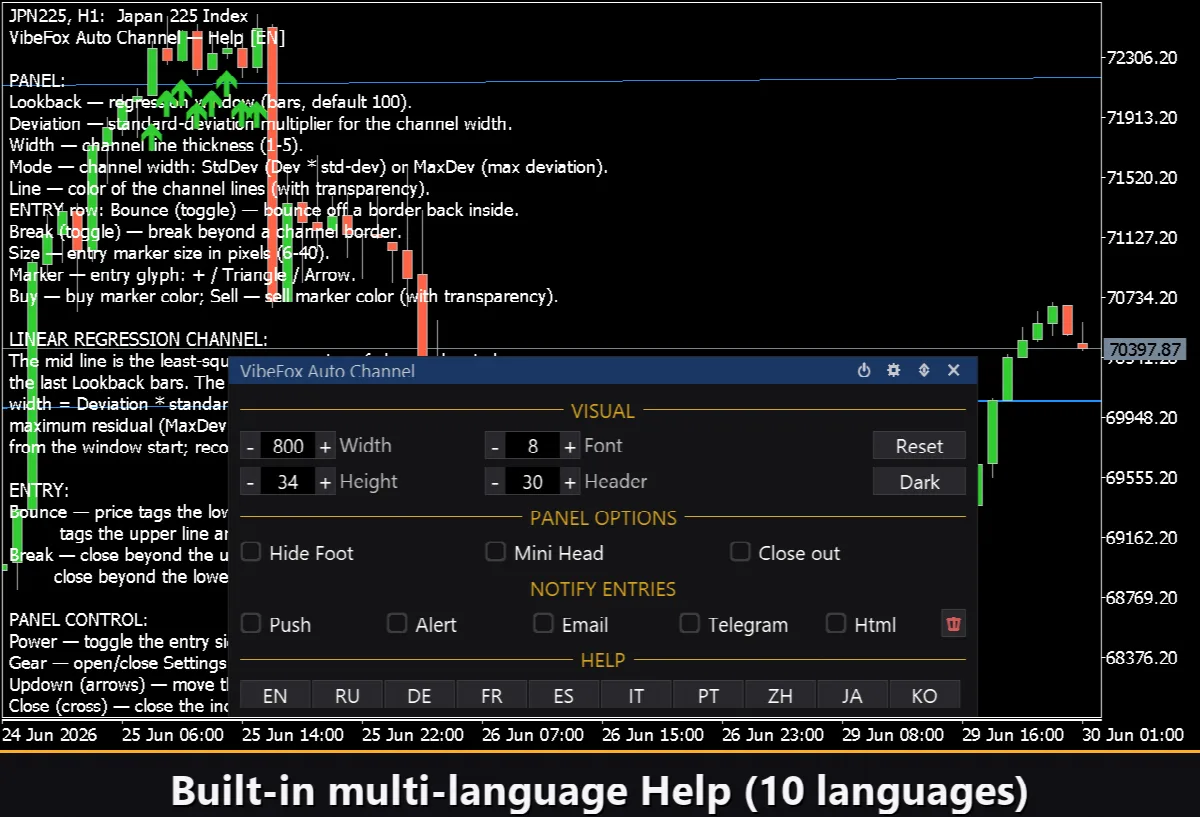Click the 'LINEAR REGRESSION CHANNEL:' help heading

point(138,340)
